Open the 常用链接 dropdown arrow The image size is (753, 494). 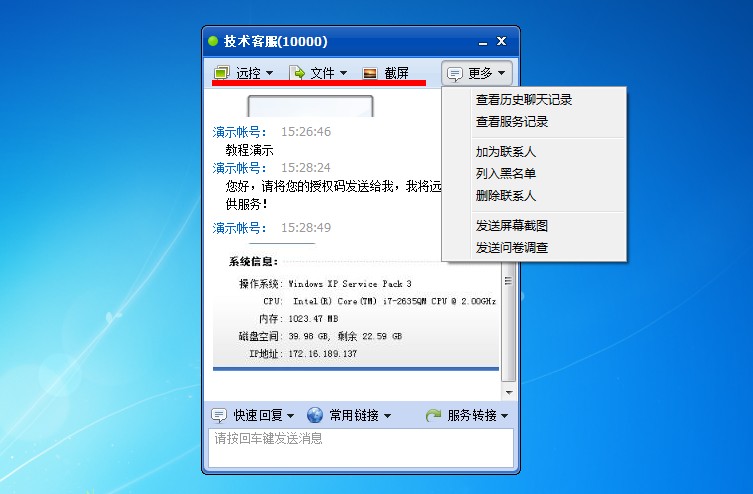coord(388,416)
